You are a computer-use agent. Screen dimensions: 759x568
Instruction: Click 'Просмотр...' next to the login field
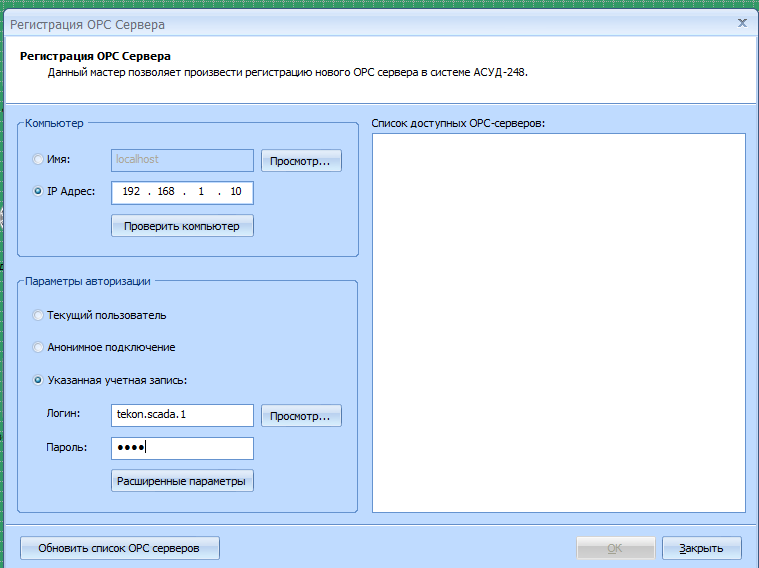click(x=301, y=416)
